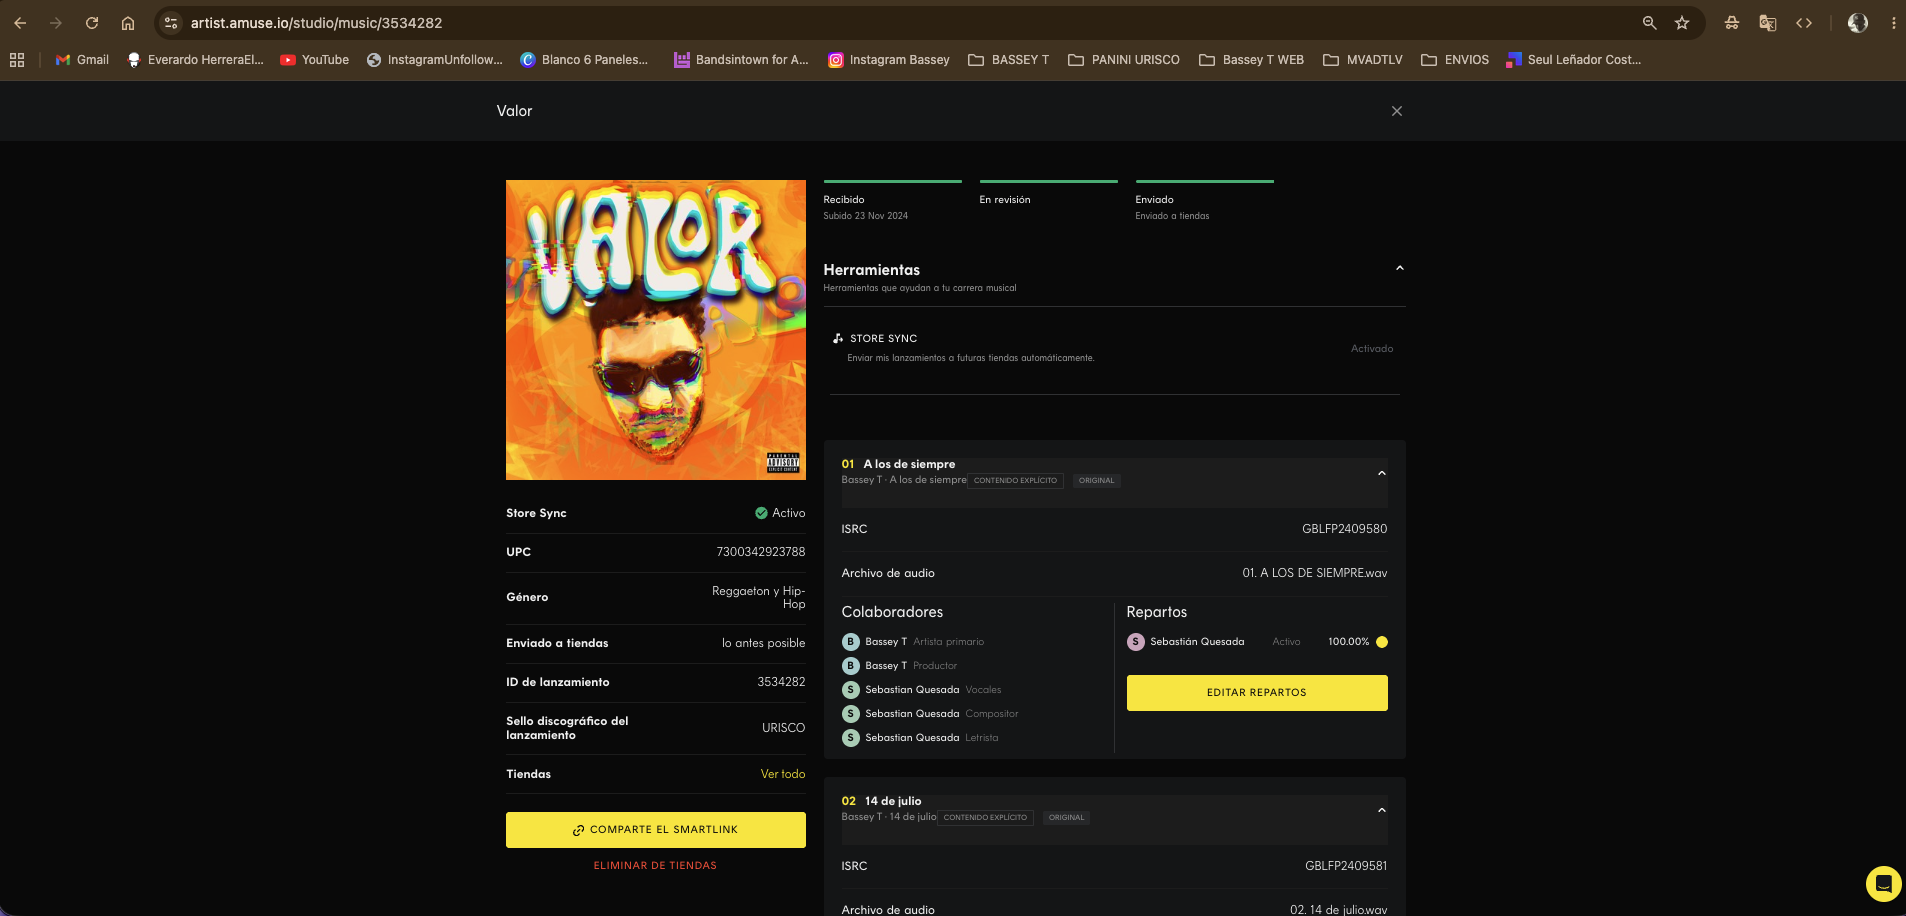Reload the Amuse studio page
Viewport: 1906px width, 916px height.
coord(92,23)
